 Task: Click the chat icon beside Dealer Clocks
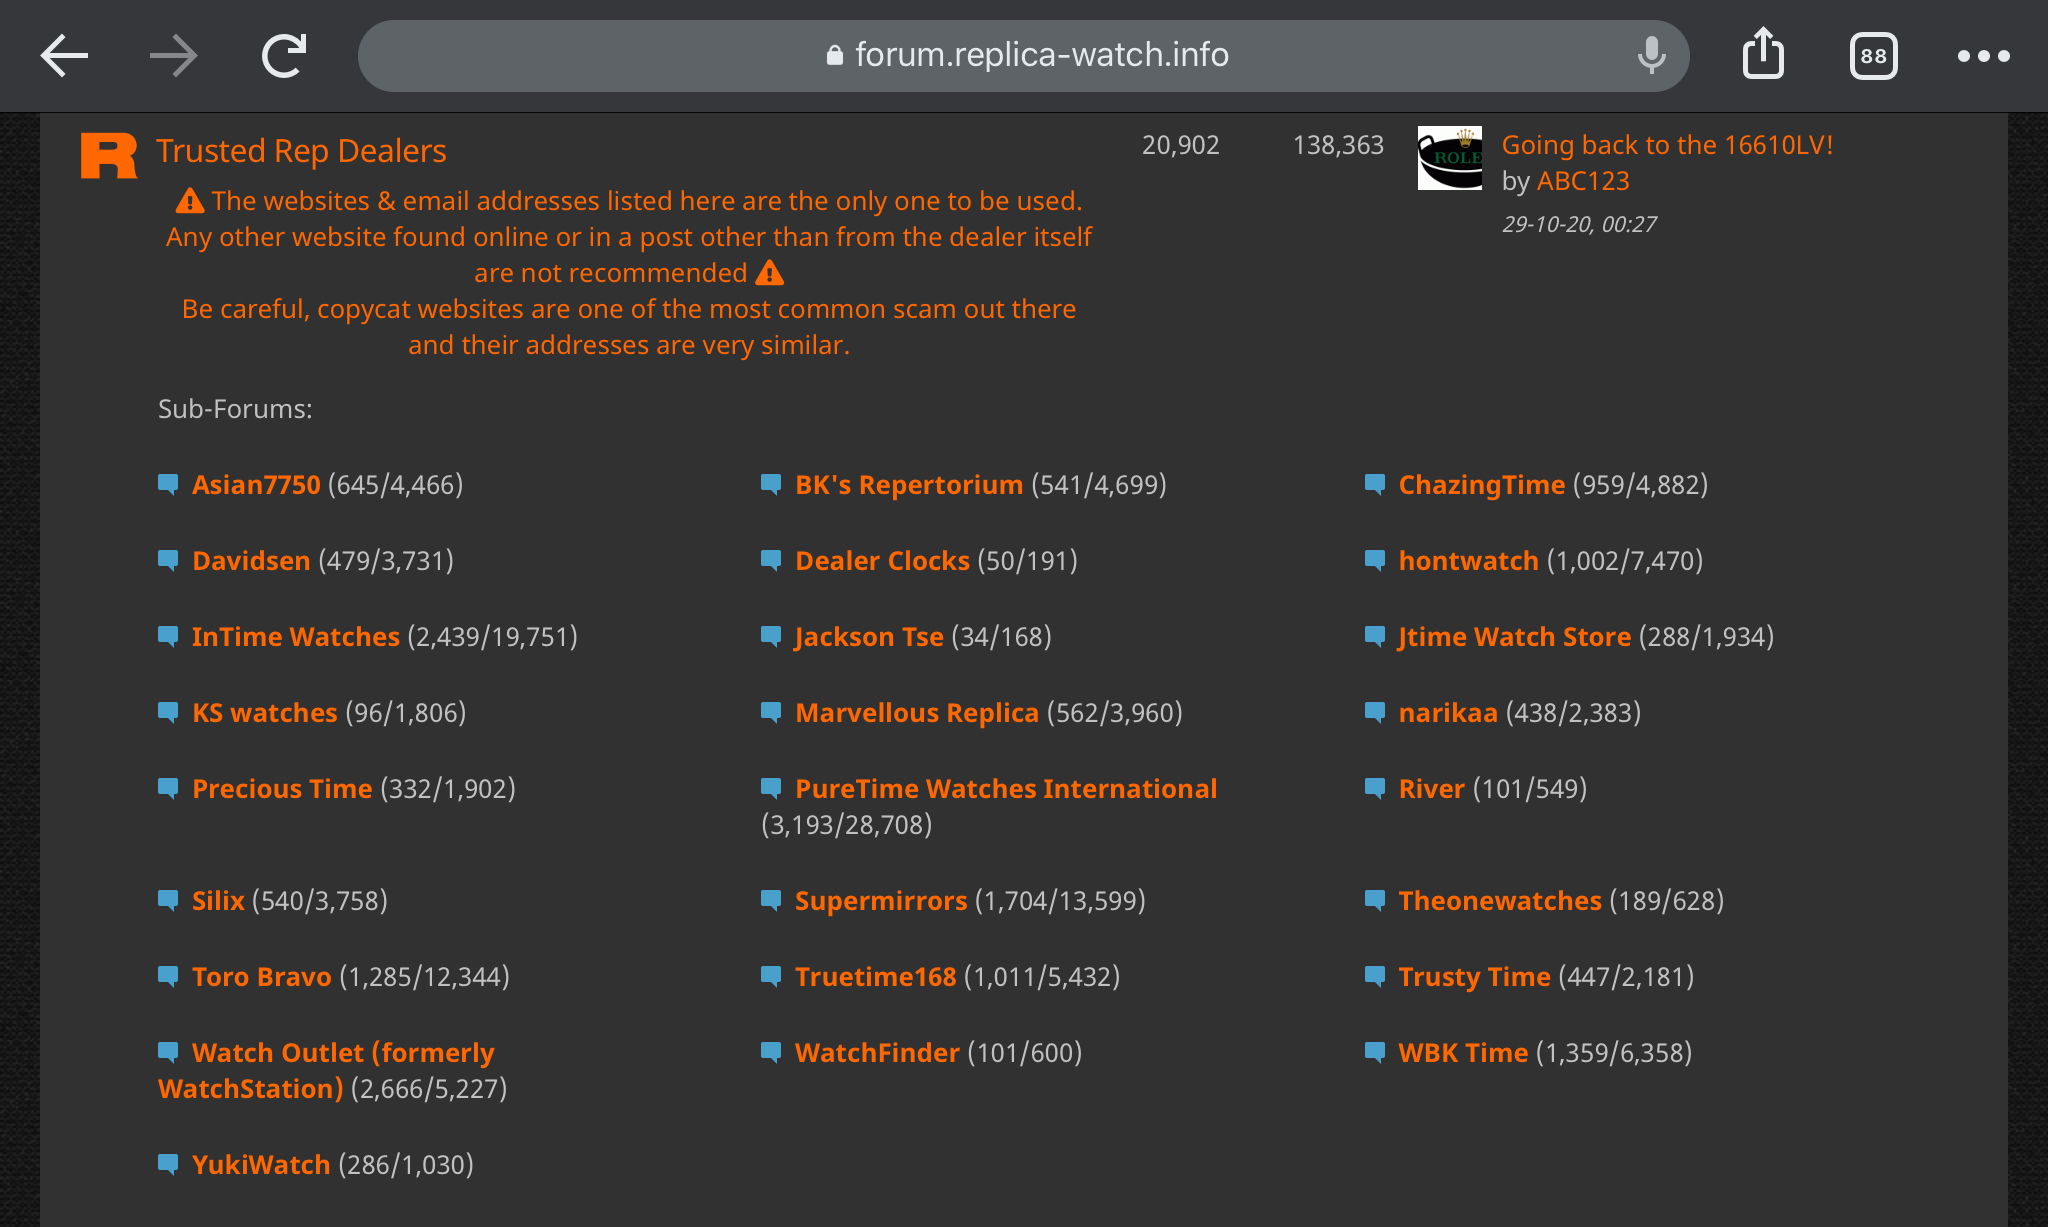tap(771, 560)
